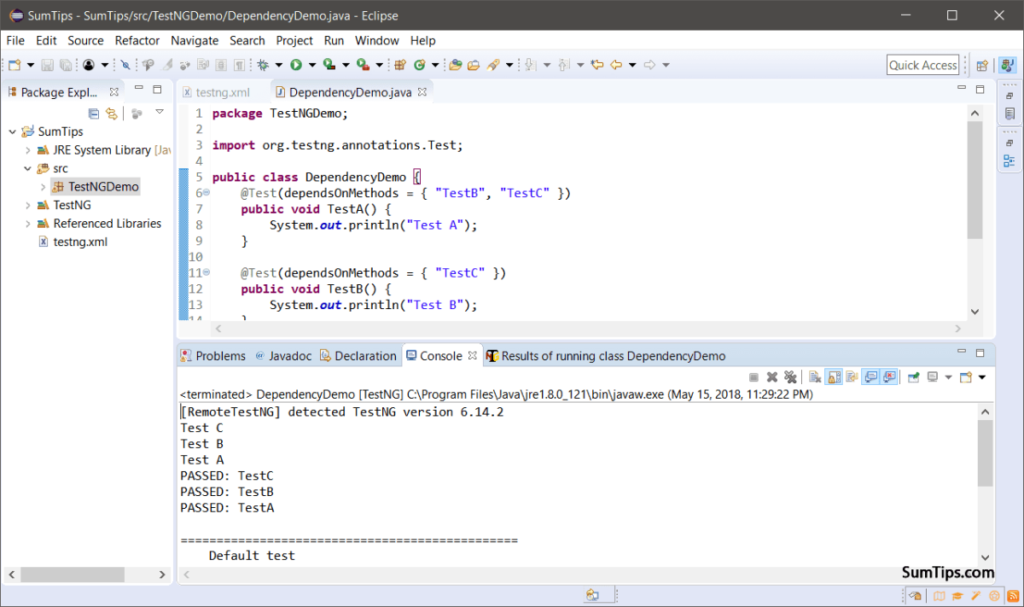Click the Quick Access field

(x=922, y=64)
